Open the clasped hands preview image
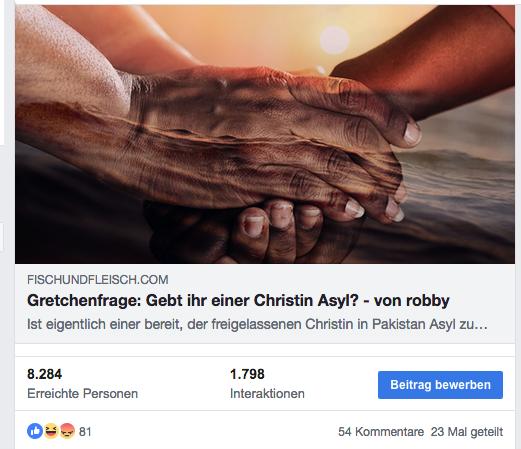 [265, 134]
